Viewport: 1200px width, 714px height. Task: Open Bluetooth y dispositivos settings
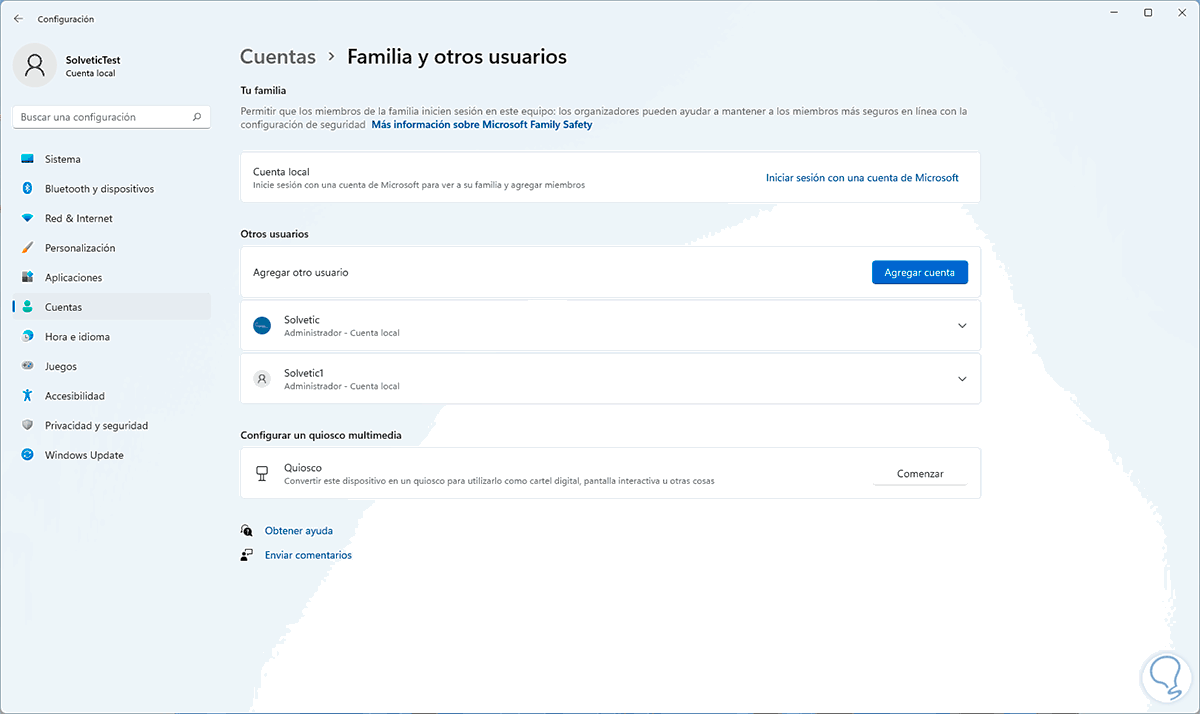[99, 189]
